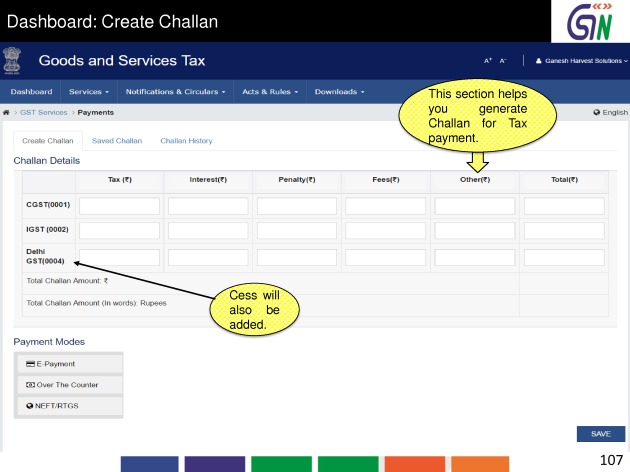Expand the Downloads menu

[x=340, y=92]
